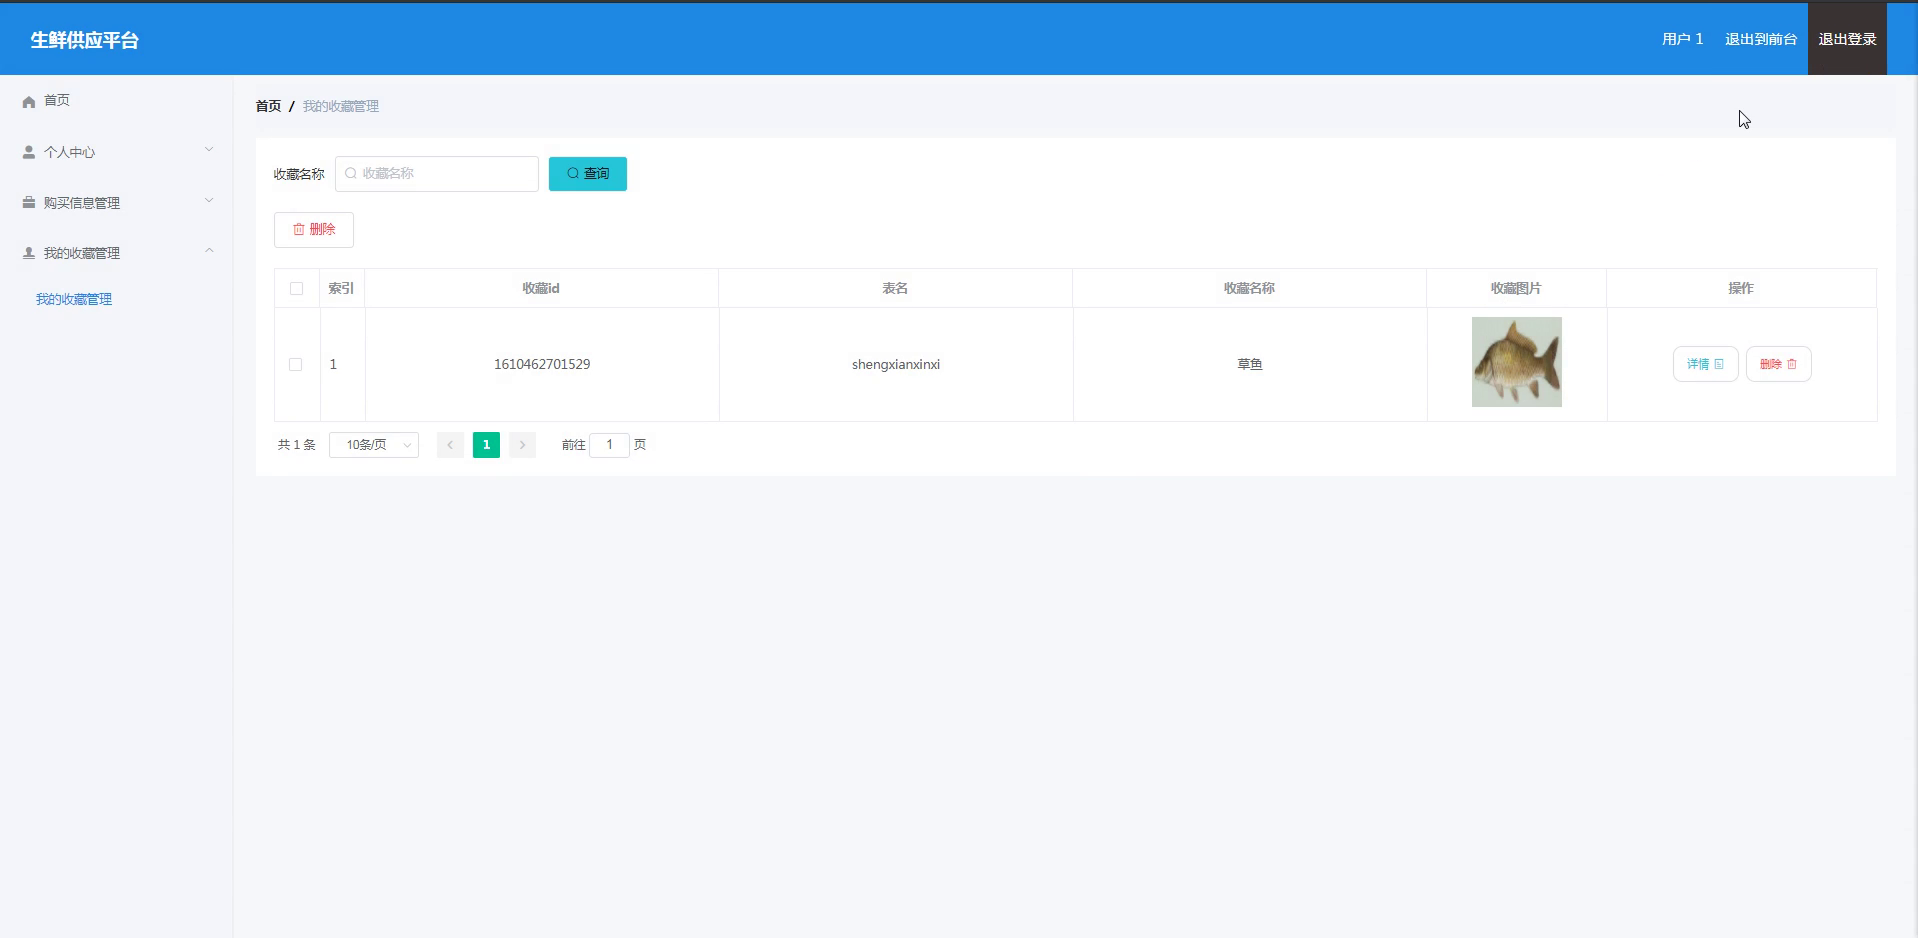Click 用户 1 in the header

pos(1682,39)
